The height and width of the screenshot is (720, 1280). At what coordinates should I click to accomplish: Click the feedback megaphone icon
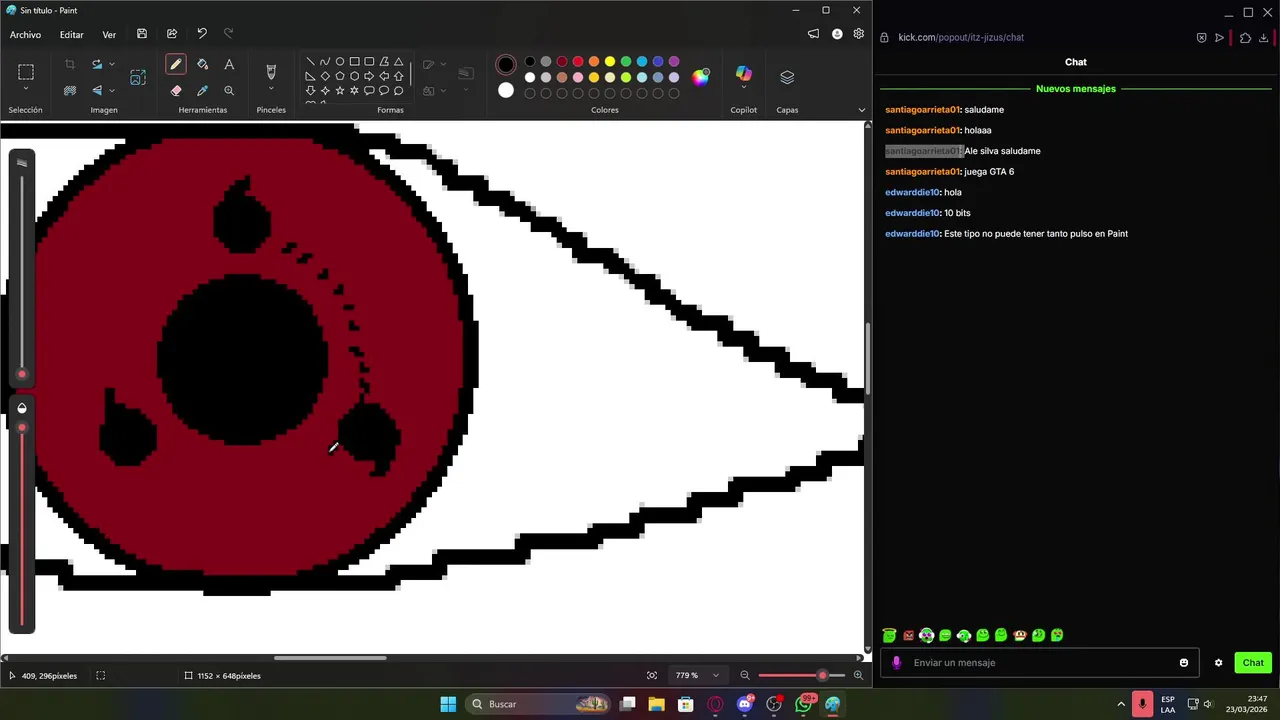pyautogui.click(x=813, y=34)
